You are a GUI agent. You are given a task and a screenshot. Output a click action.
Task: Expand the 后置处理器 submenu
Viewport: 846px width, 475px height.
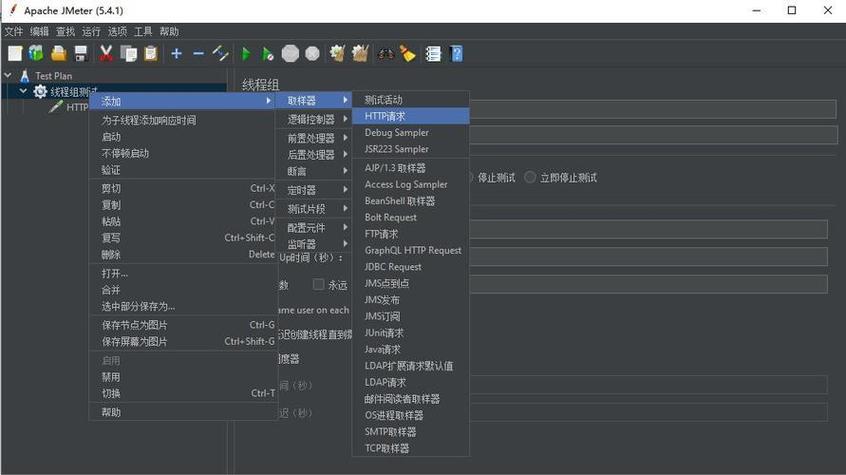pyautogui.click(x=313, y=155)
